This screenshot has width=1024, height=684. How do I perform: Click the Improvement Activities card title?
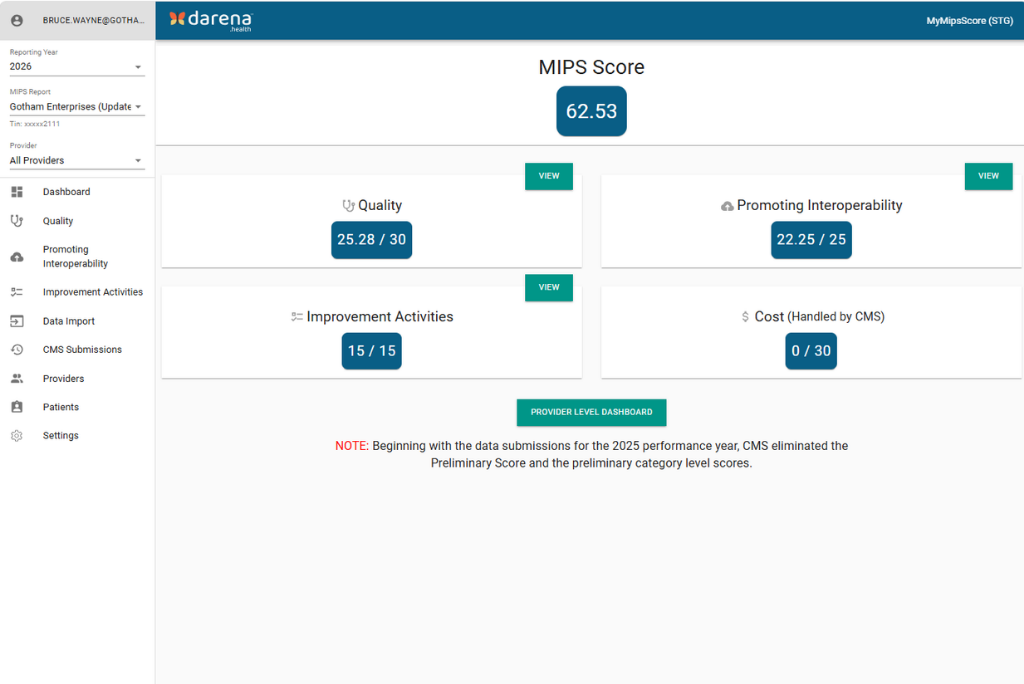tap(379, 317)
